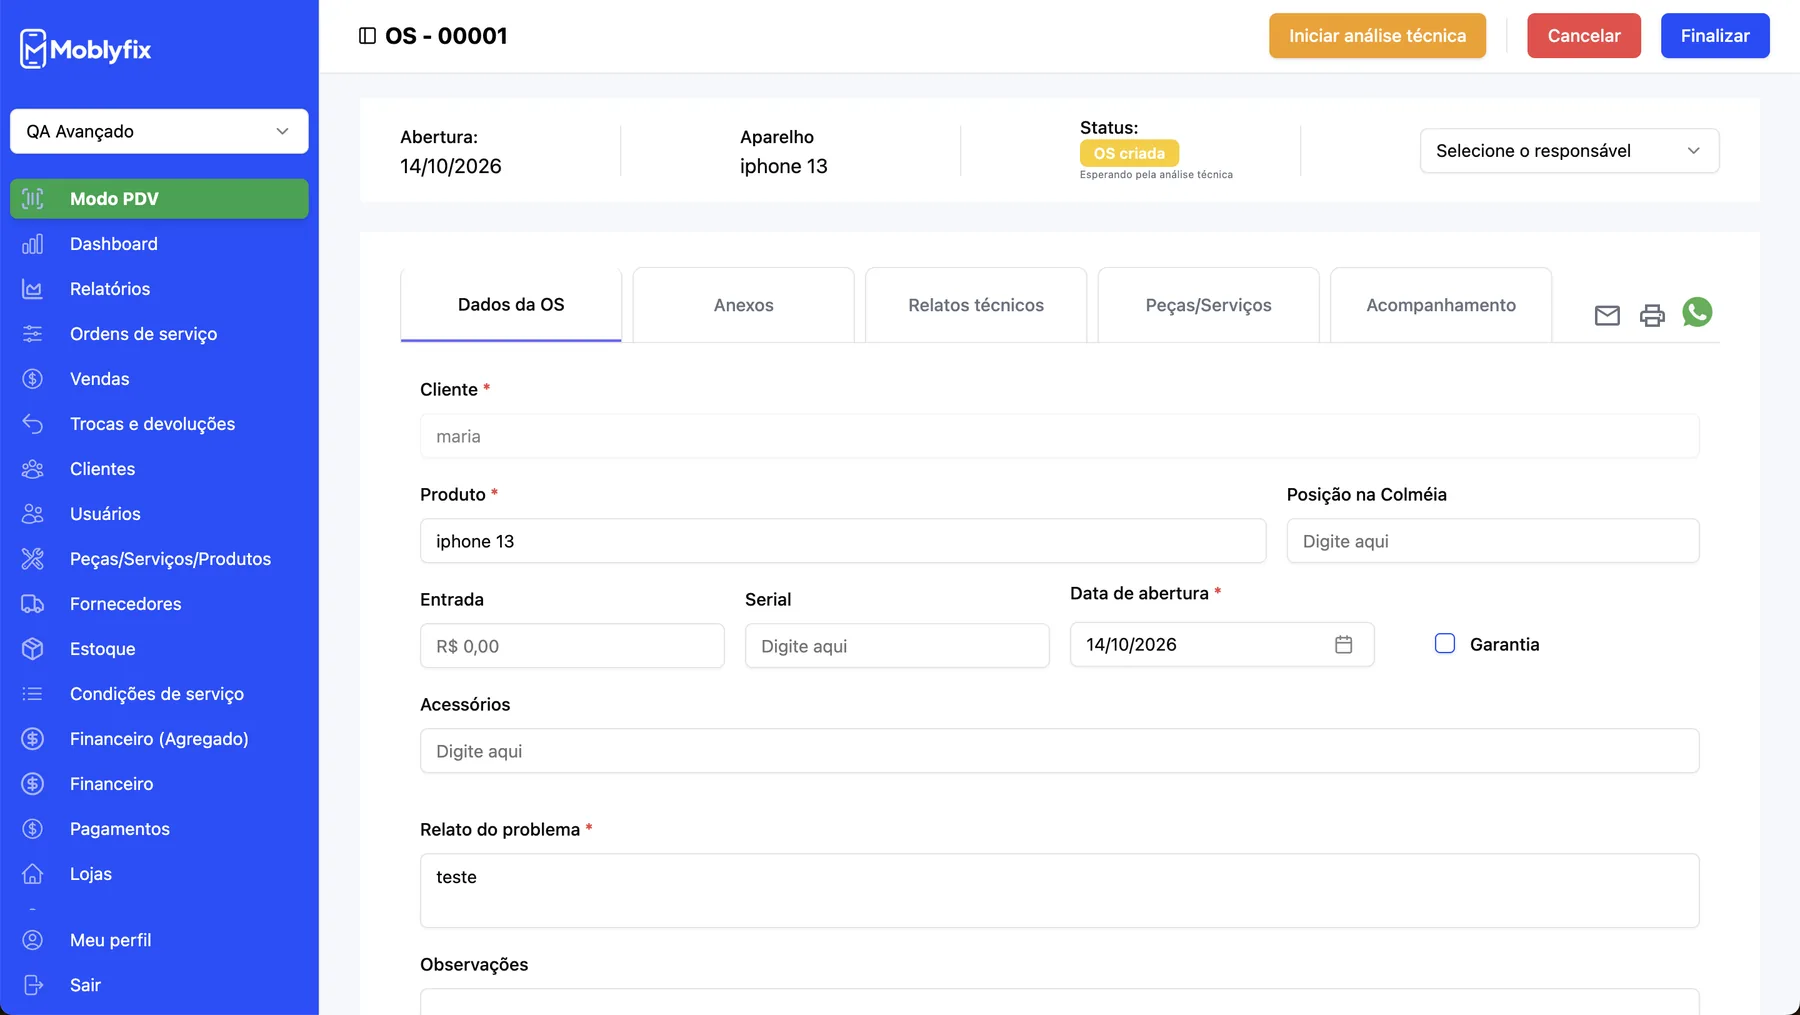This screenshot has width=1800, height=1015.
Task: Click into the Serial input field
Action: pyautogui.click(x=897, y=646)
